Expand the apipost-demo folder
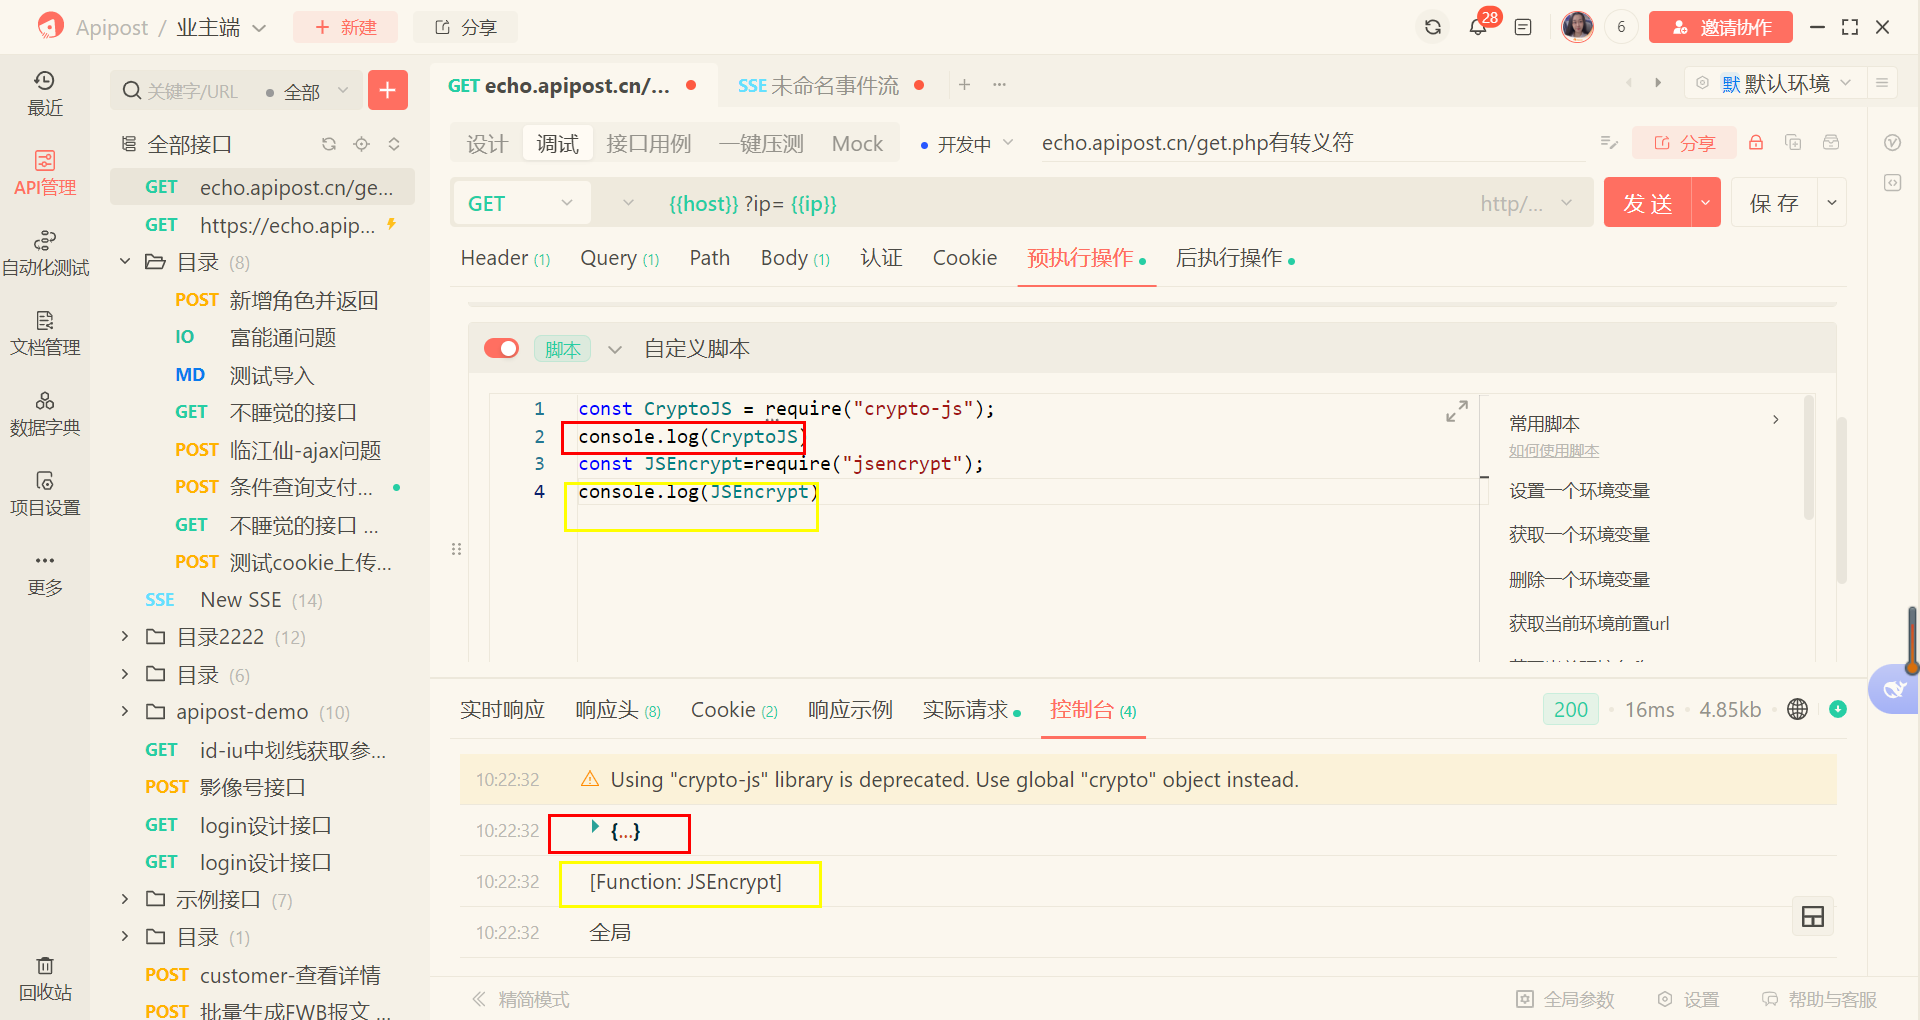The height and width of the screenshot is (1020, 1920). (x=125, y=711)
